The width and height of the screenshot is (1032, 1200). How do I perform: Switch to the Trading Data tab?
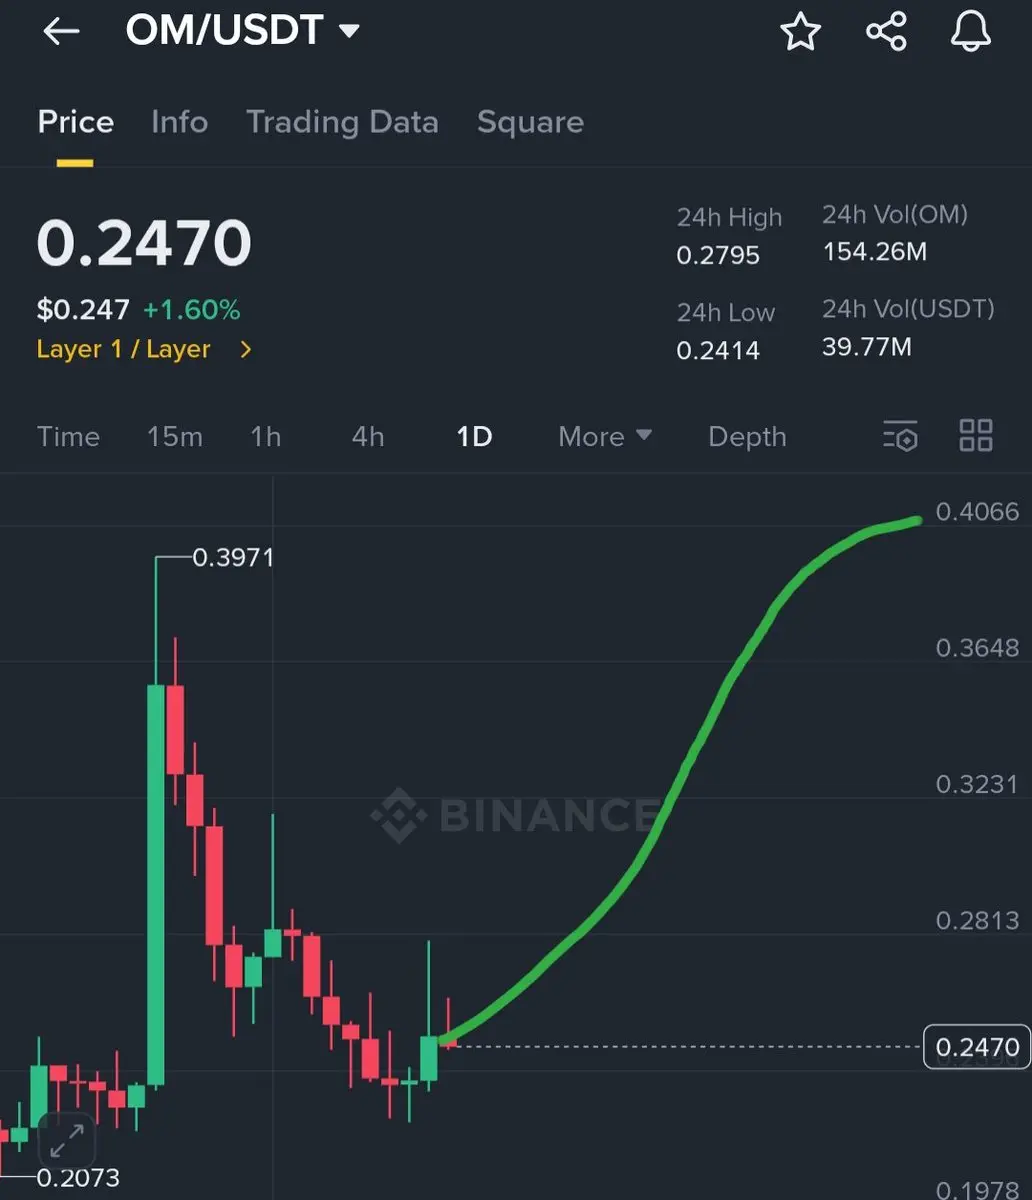[342, 122]
